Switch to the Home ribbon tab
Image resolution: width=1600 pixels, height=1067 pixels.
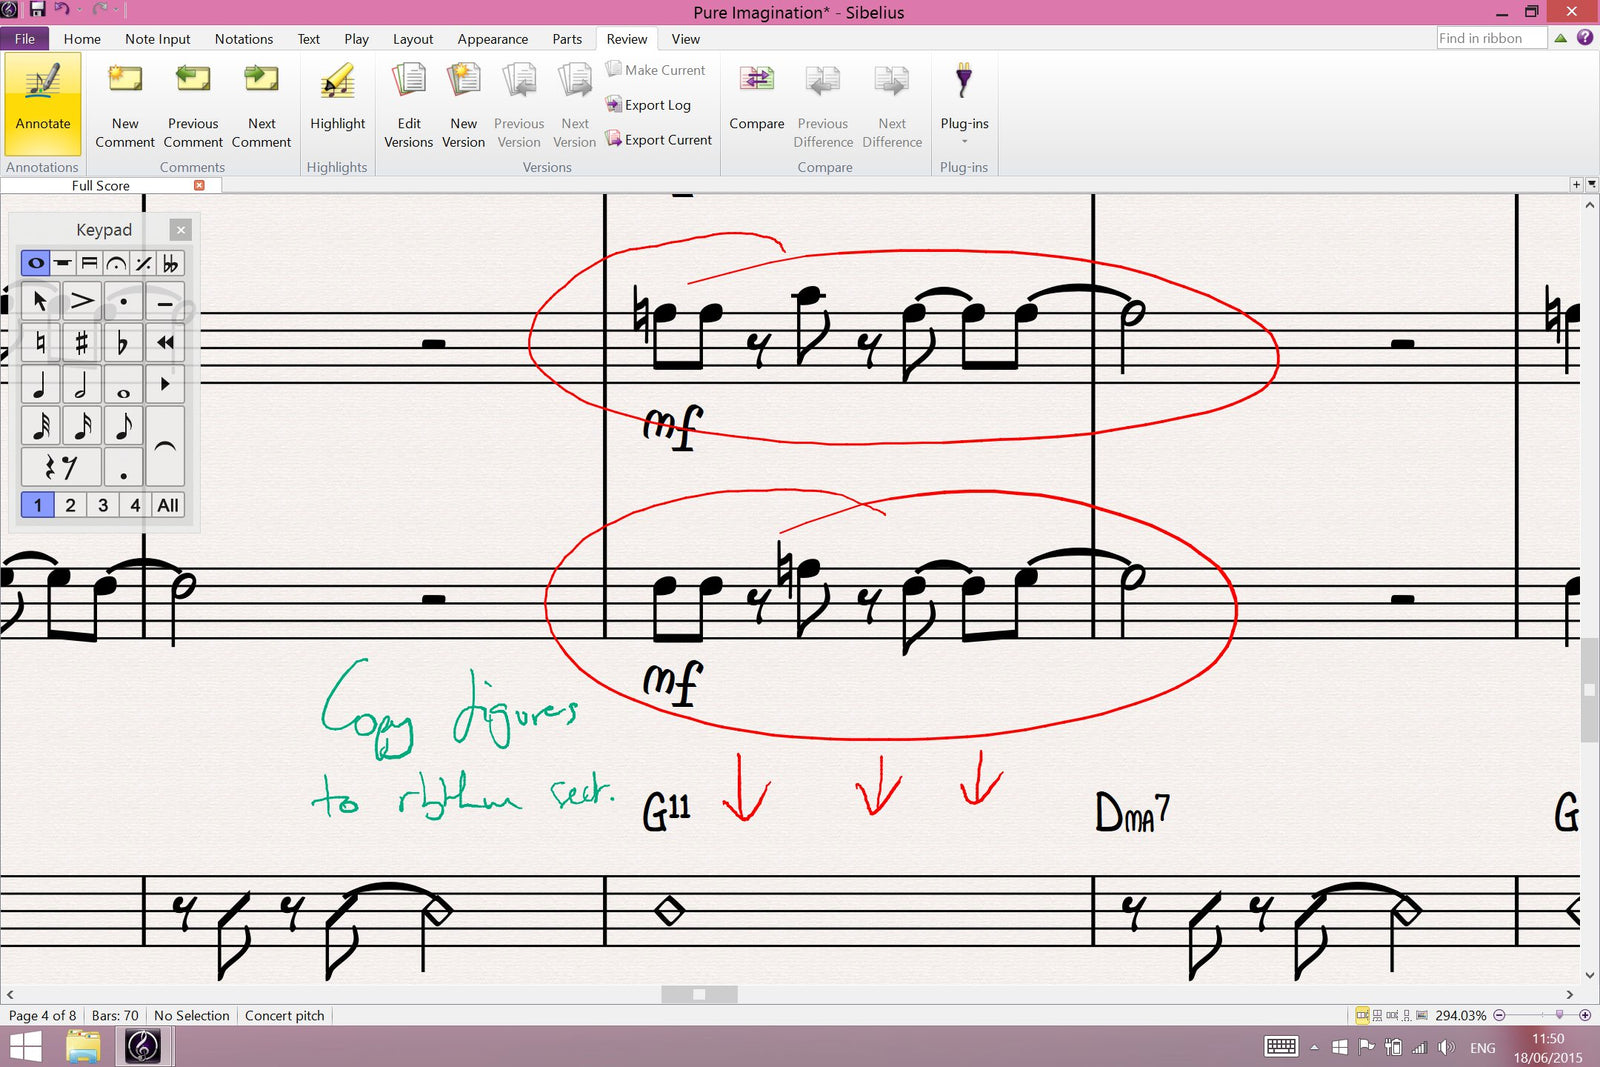click(82, 39)
